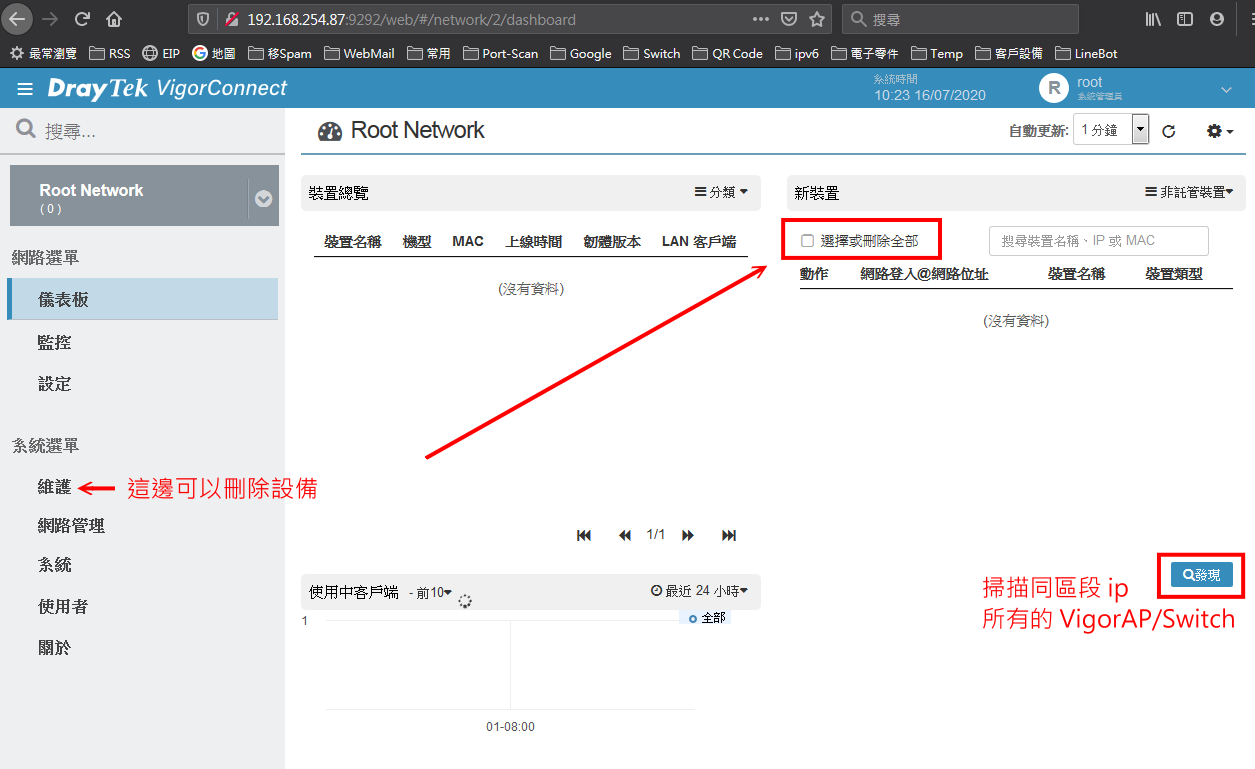Toggle the 選擇或刪除全部 checkbox
Viewport: 1255px width, 769px height.
tap(808, 241)
